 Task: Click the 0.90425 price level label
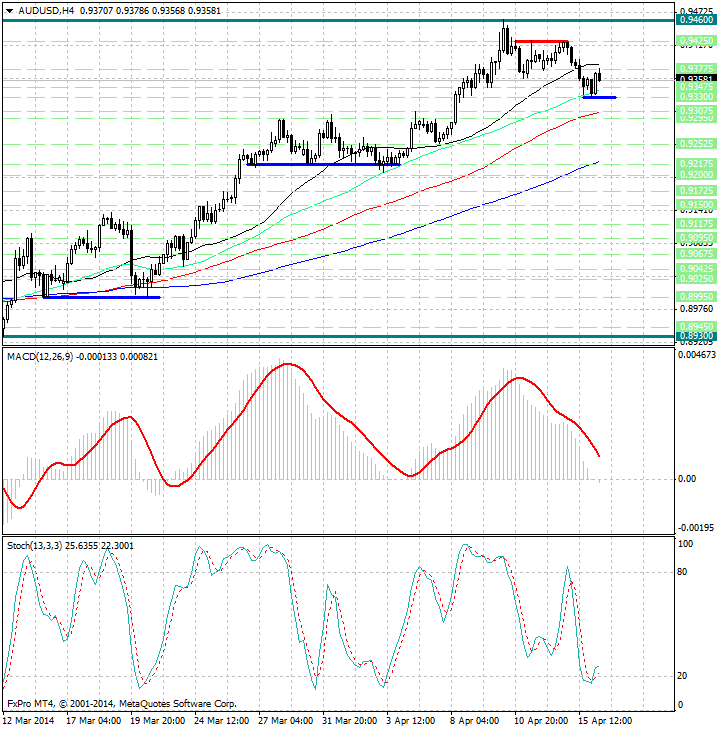(x=696, y=269)
